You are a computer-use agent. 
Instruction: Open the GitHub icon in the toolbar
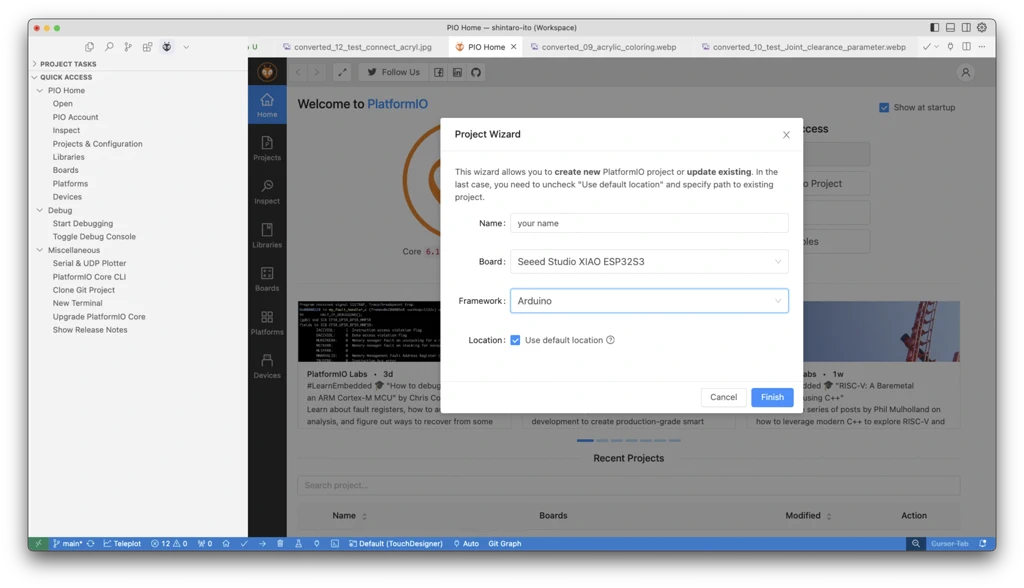click(x=476, y=73)
